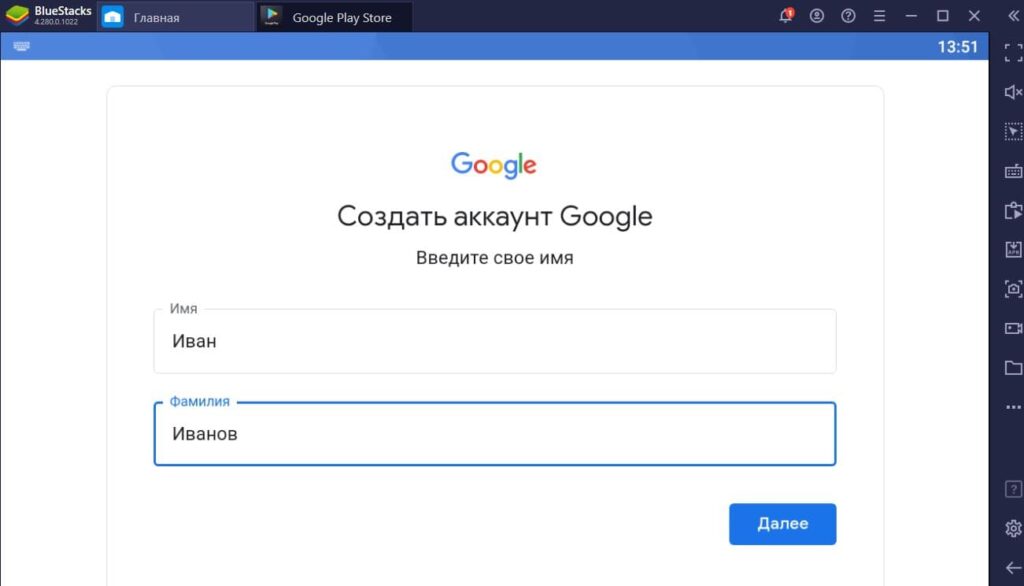
Task: Open BlueStacks settings gear
Action: (x=1012, y=528)
